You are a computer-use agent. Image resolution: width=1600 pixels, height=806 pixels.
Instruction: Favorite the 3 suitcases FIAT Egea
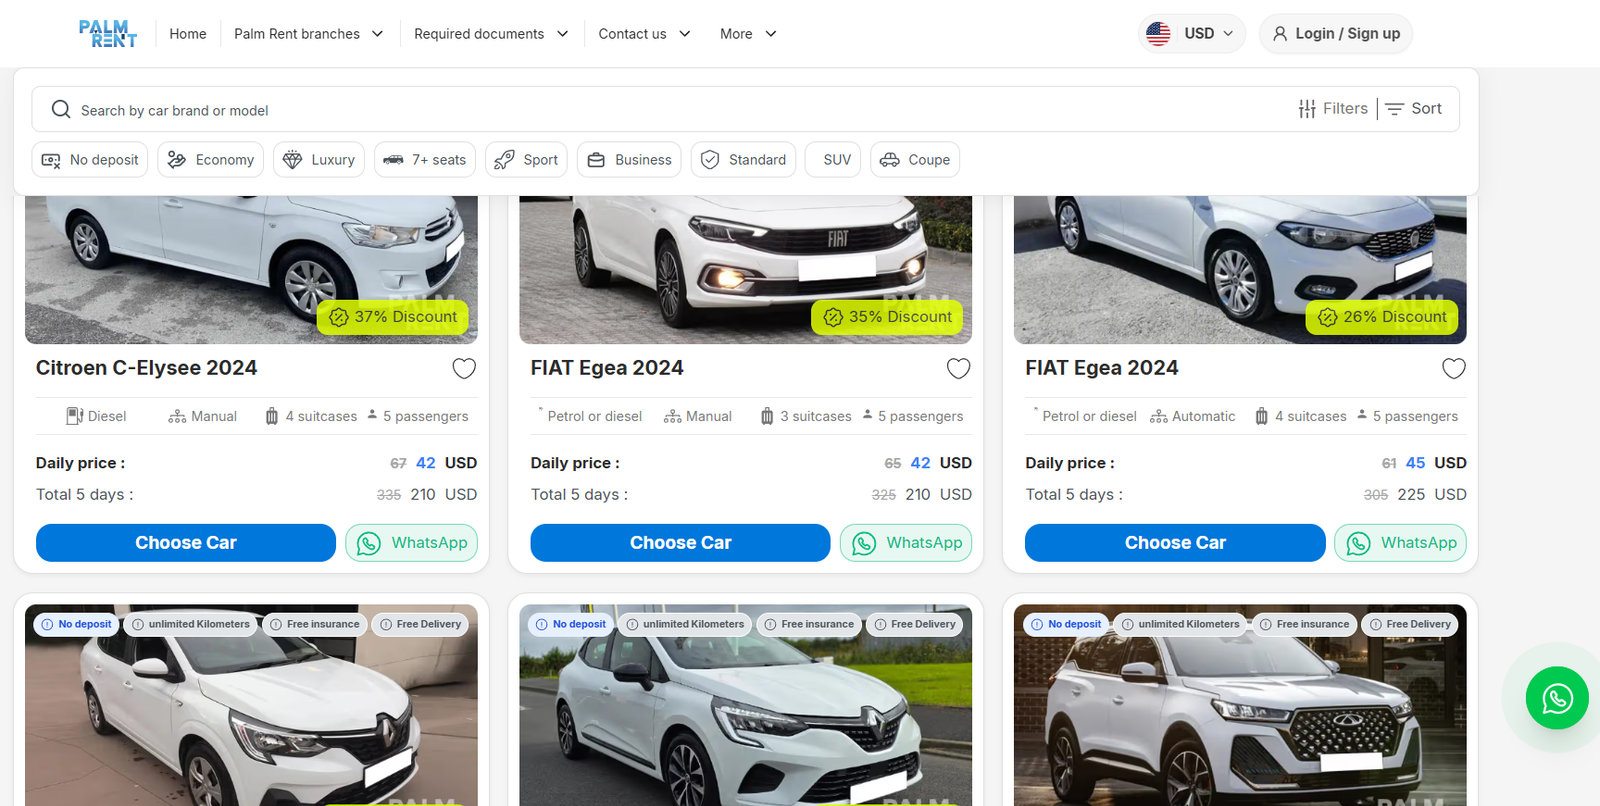(x=959, y=368)
